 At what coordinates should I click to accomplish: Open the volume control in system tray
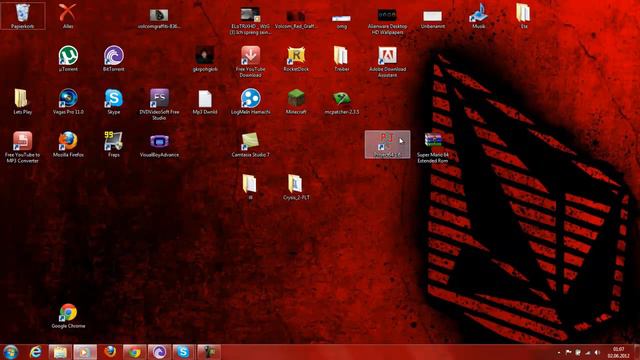[x=597, y=352]
